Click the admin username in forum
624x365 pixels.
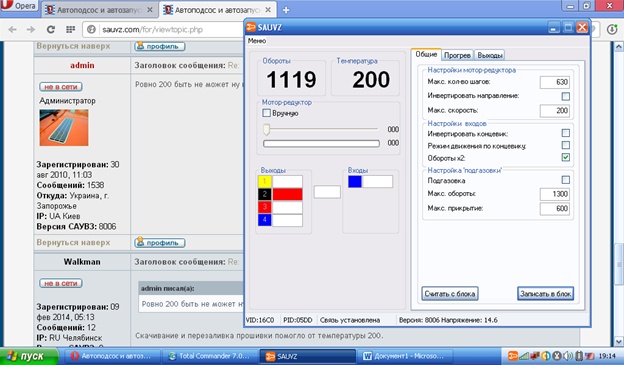coord(82,65)
